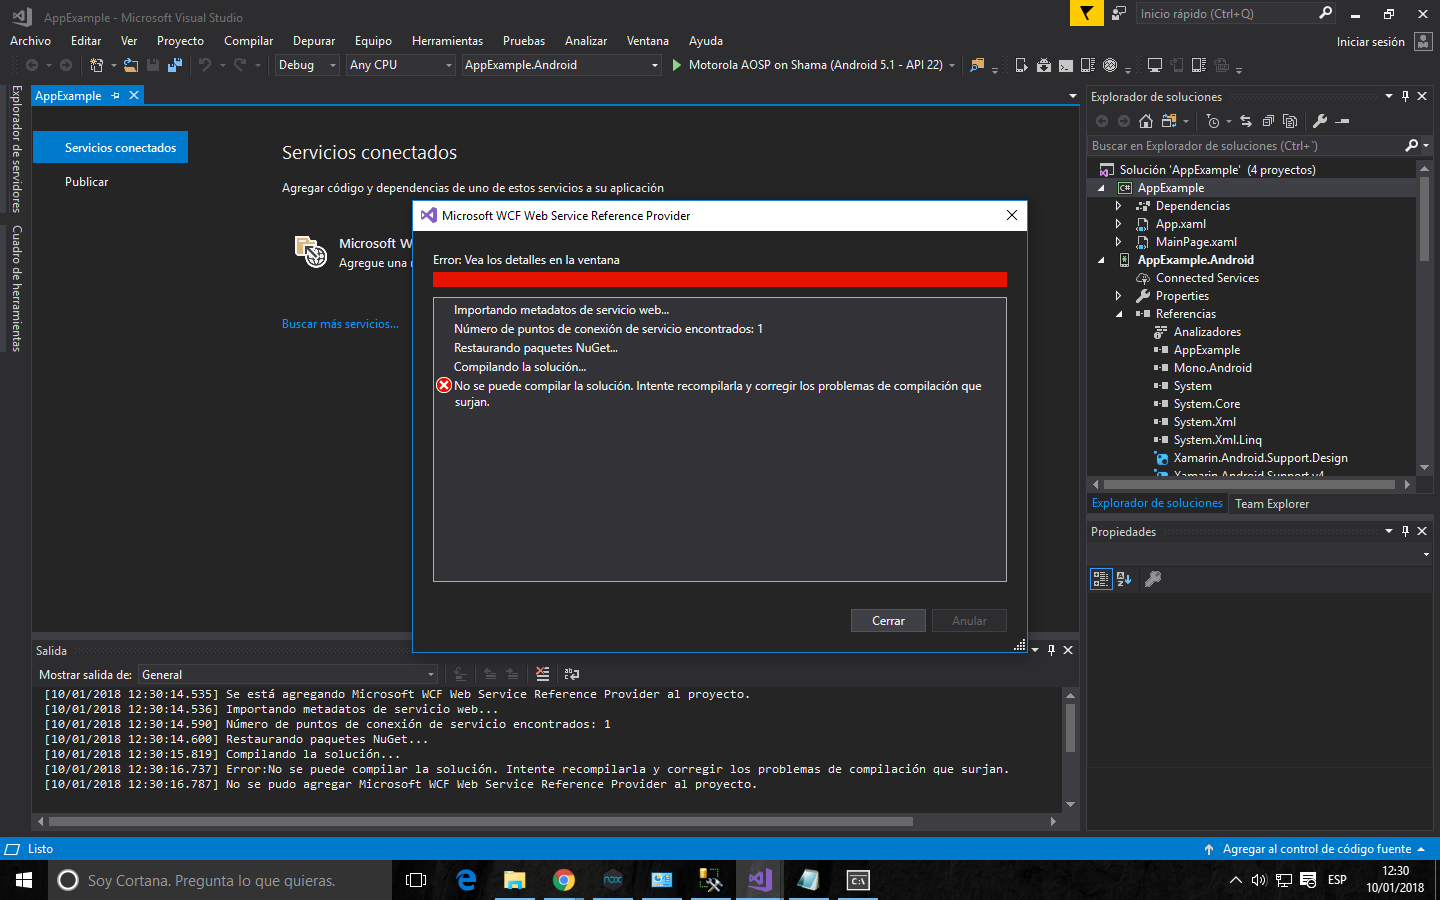
Task: Open the Herramientas menu
Action: [x=447, y=41]
